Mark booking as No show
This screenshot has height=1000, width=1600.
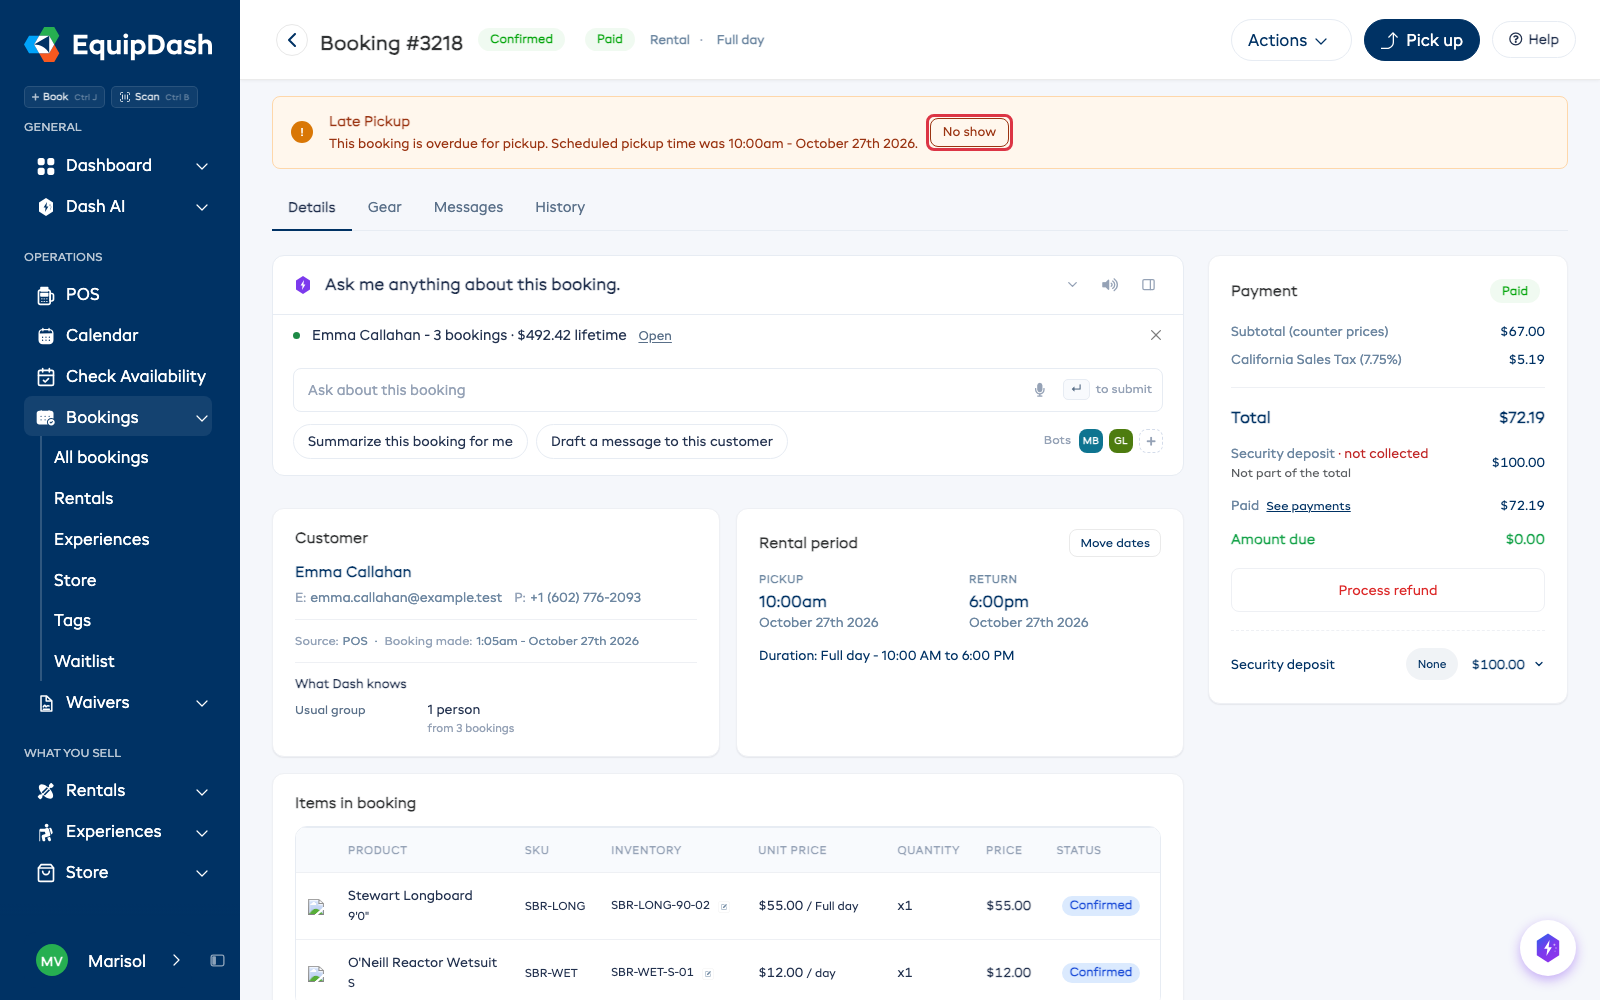(969, 132)
